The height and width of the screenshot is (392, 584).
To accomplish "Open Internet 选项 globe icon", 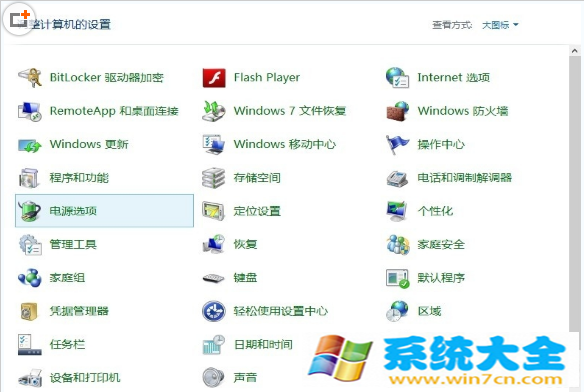I will coord(398,78).
